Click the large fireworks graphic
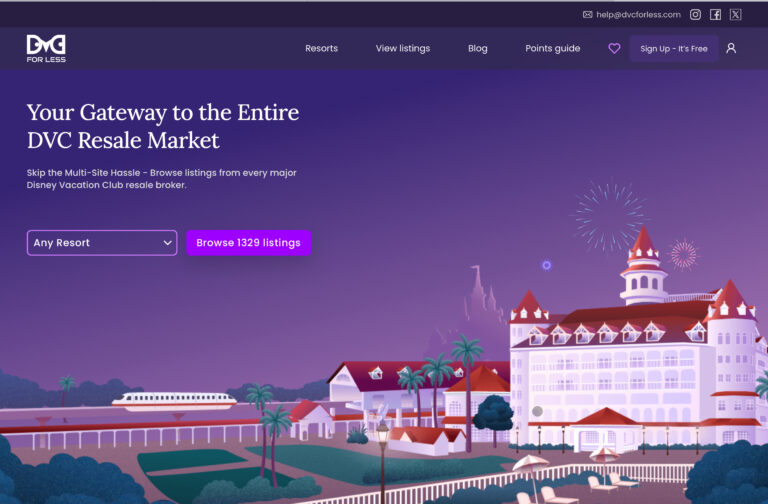This screenshot has width=768, height=504. click(x=609, y=215)
